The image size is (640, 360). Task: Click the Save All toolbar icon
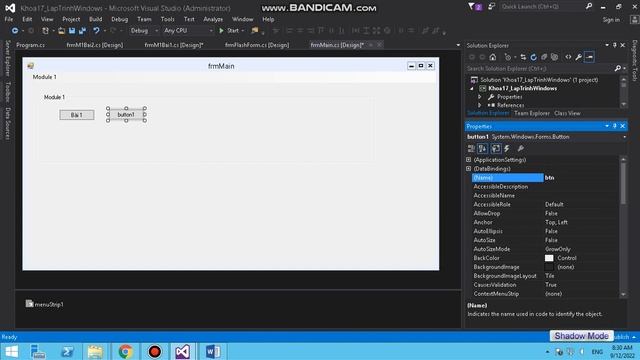coord(82,31)
